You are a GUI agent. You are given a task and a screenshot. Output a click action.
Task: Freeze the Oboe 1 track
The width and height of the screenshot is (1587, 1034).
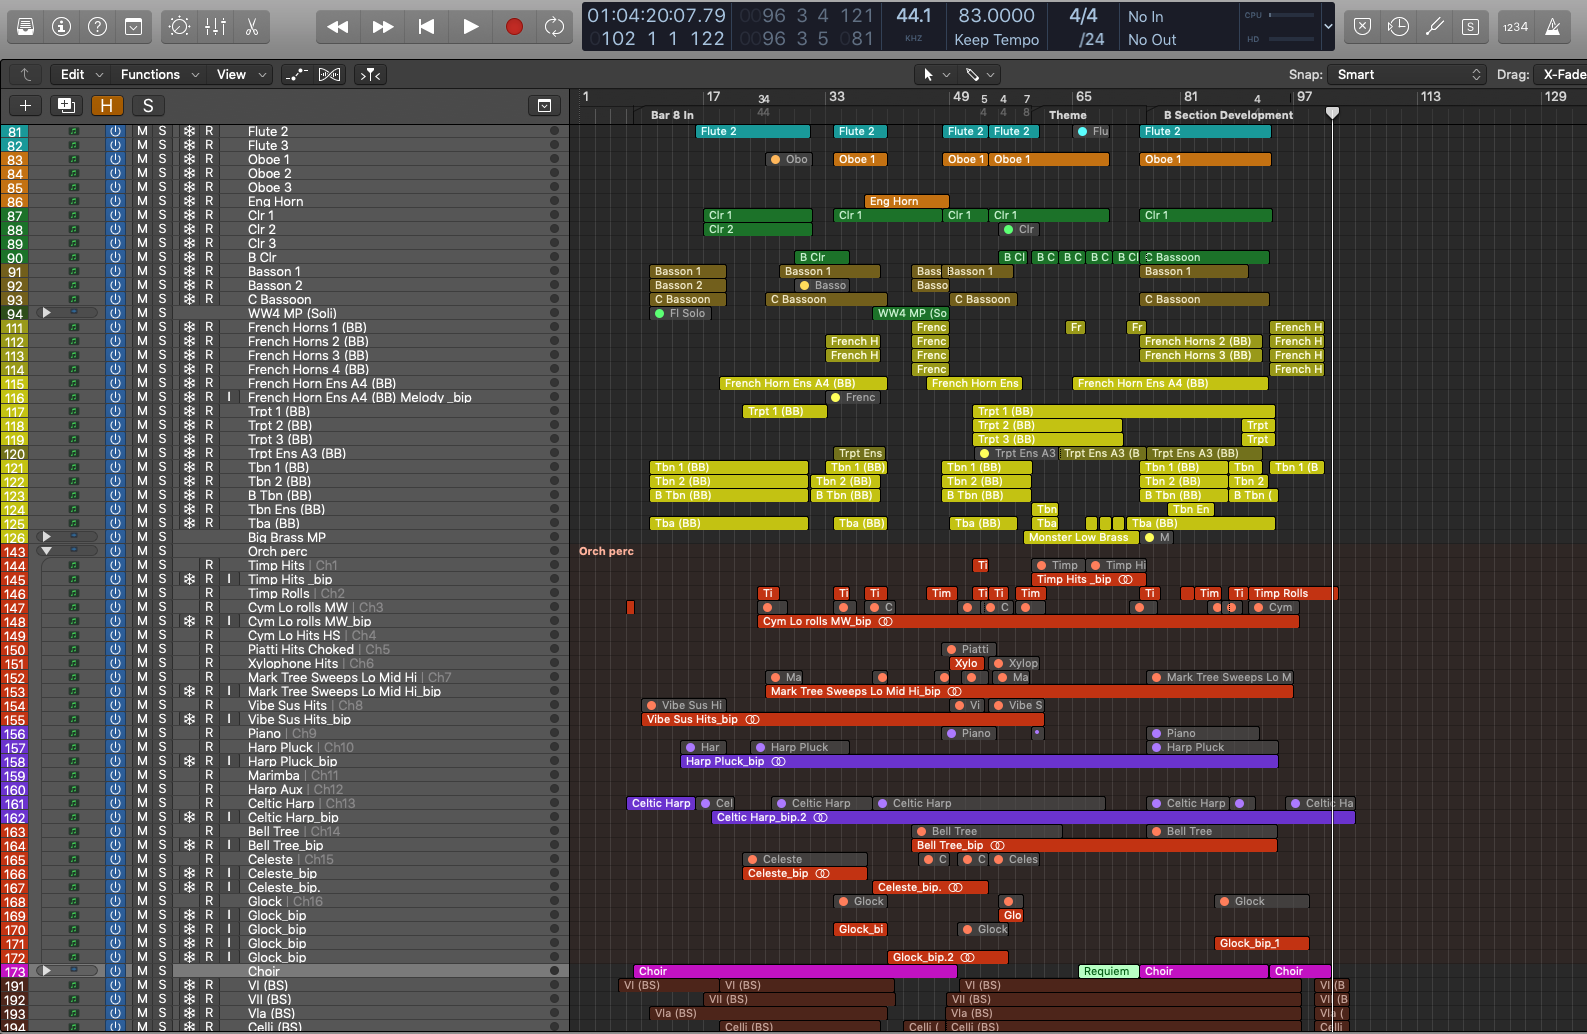(x=189, y=160)
